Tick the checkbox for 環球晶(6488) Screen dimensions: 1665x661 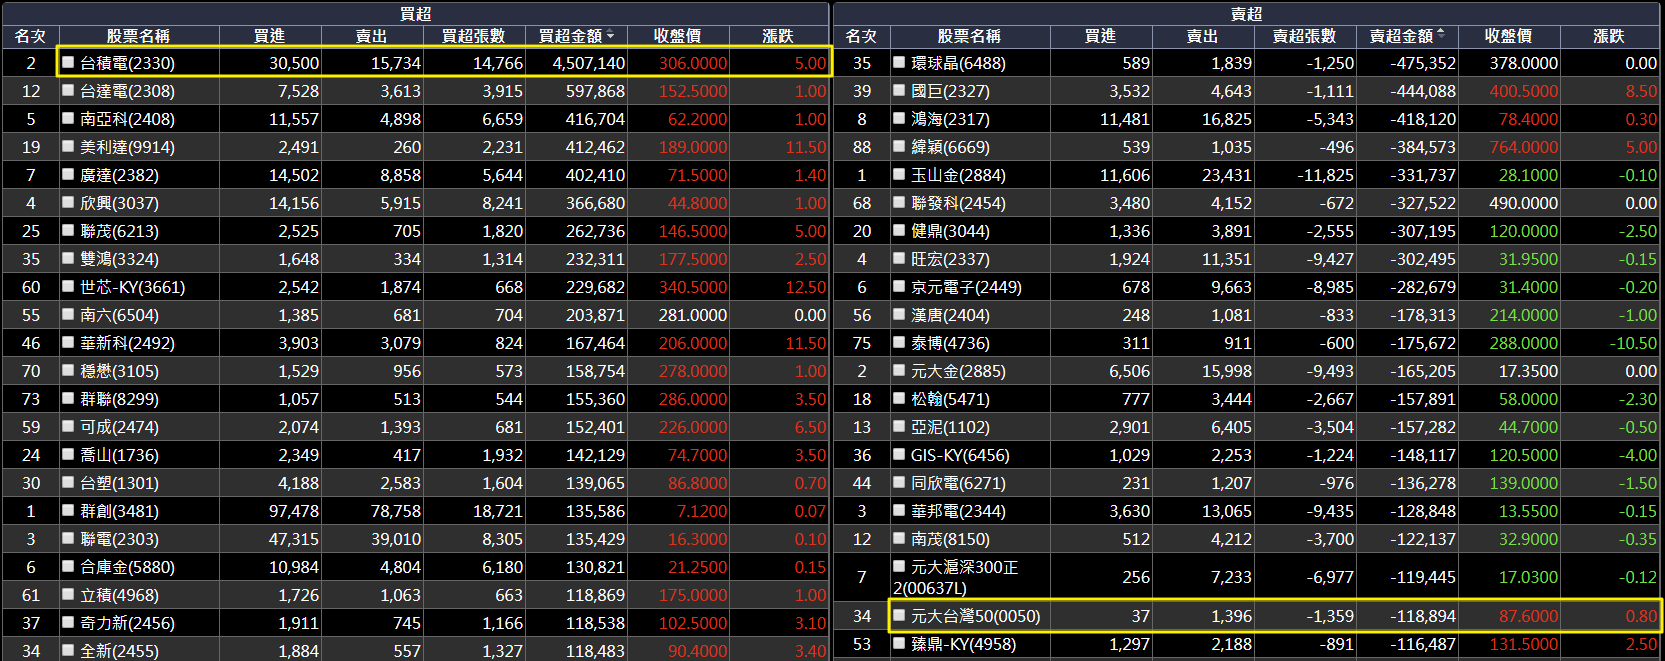click(x=899, y=62)
